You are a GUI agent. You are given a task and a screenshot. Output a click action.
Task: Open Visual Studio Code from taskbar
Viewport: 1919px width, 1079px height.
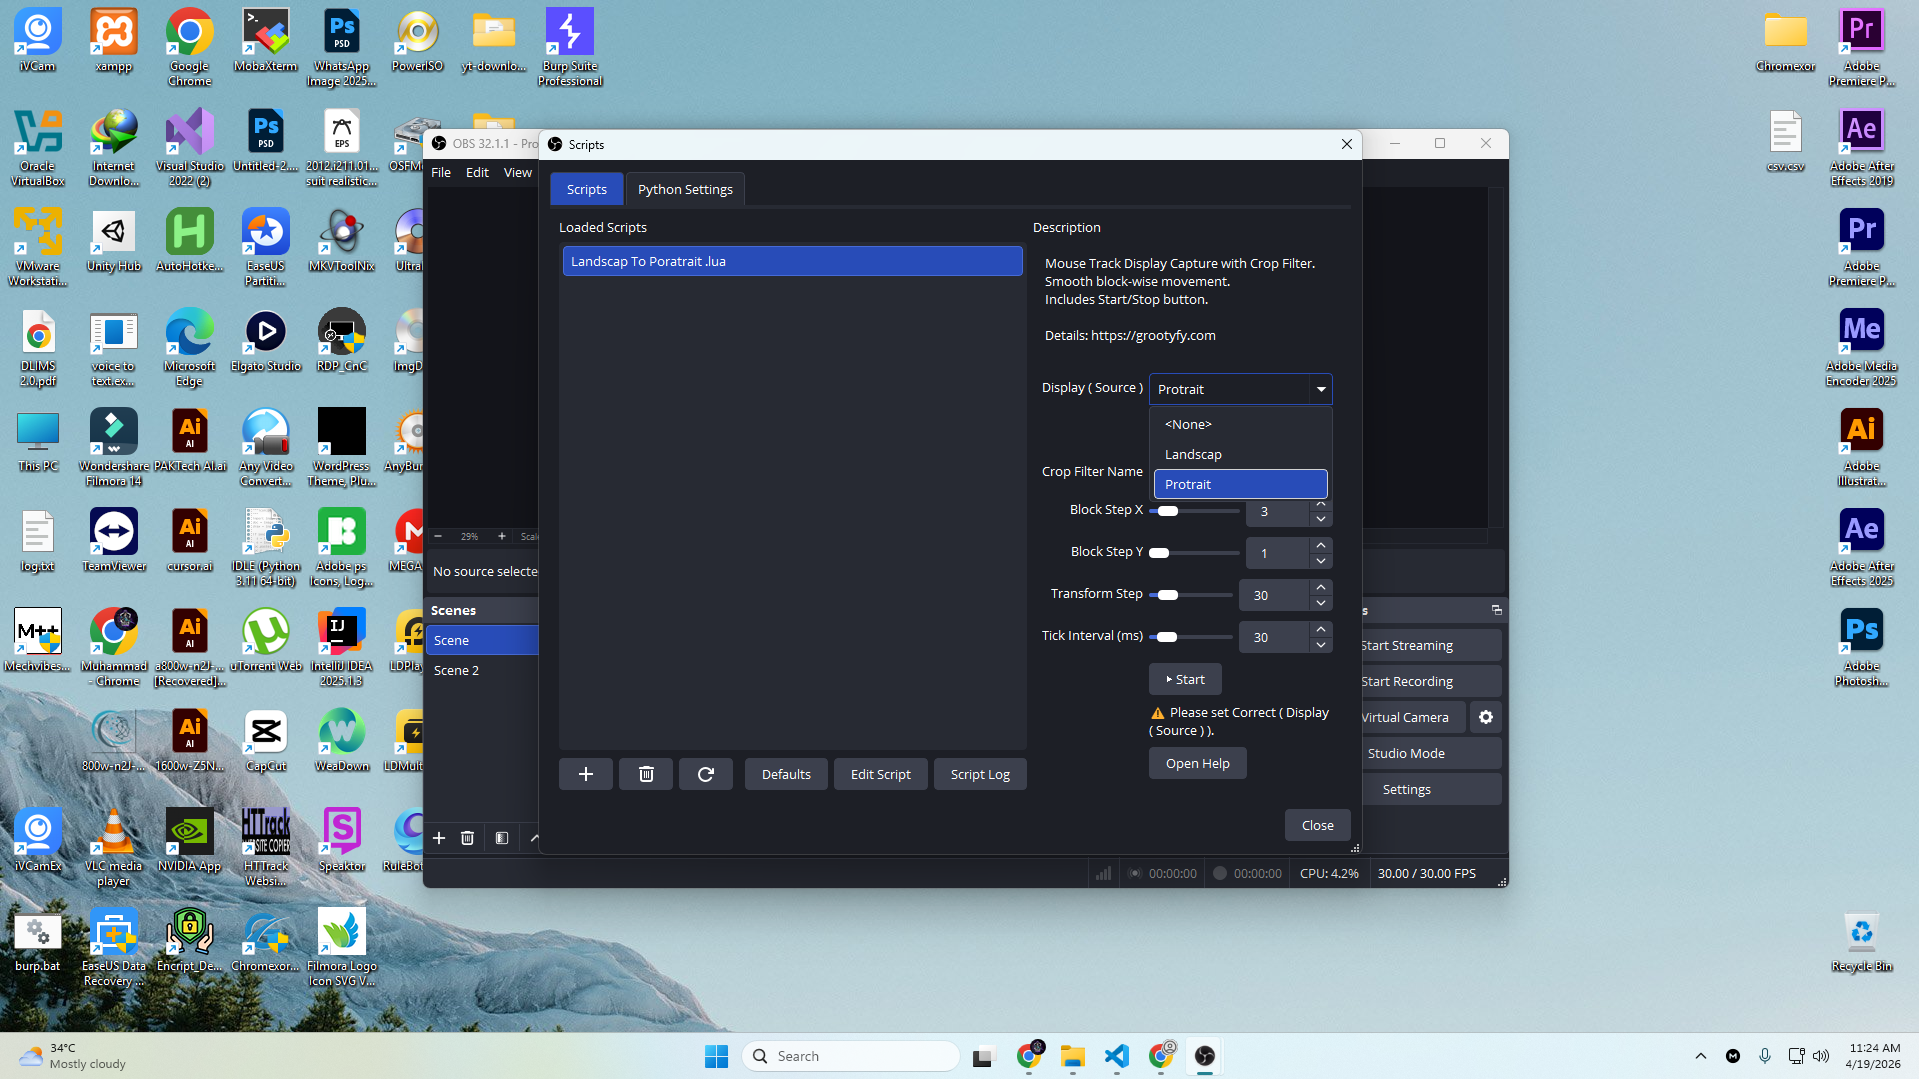(x=1116, y=1056)
